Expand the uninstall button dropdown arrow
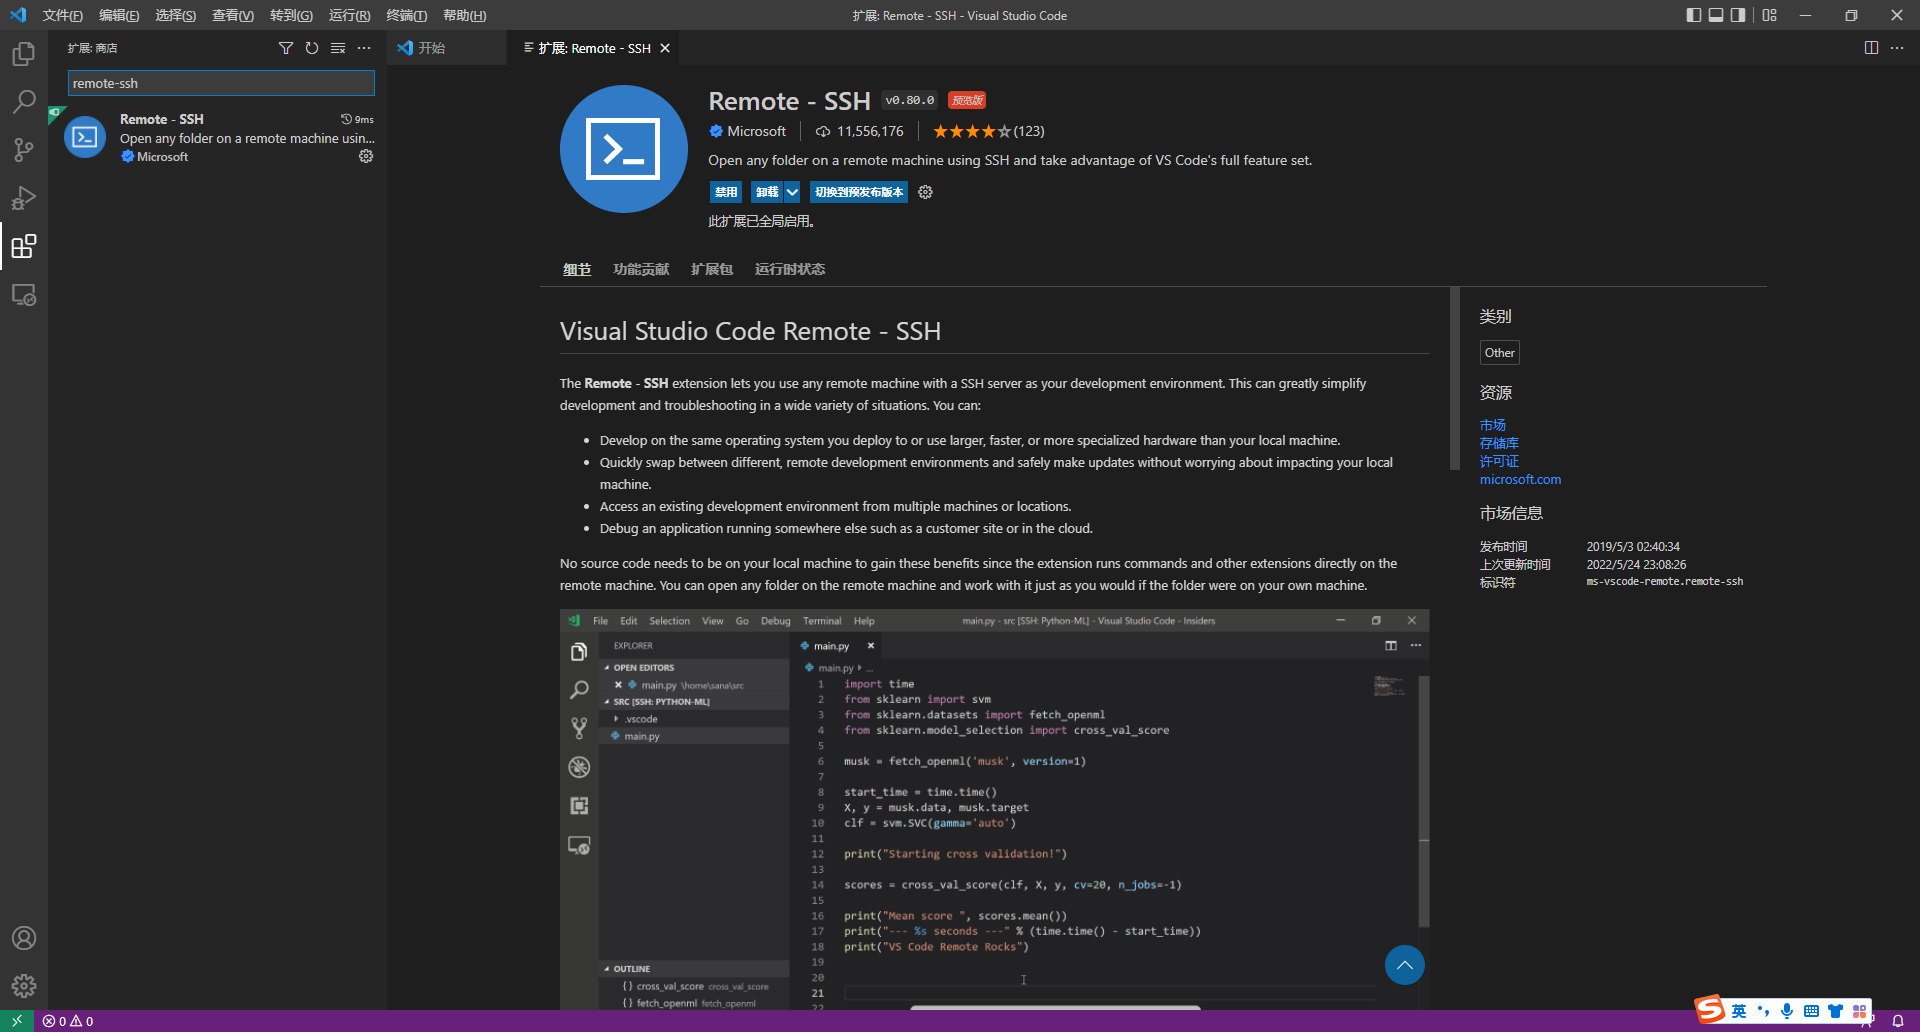Viewport: 1920px width, 1032px height. pos(792,192)
